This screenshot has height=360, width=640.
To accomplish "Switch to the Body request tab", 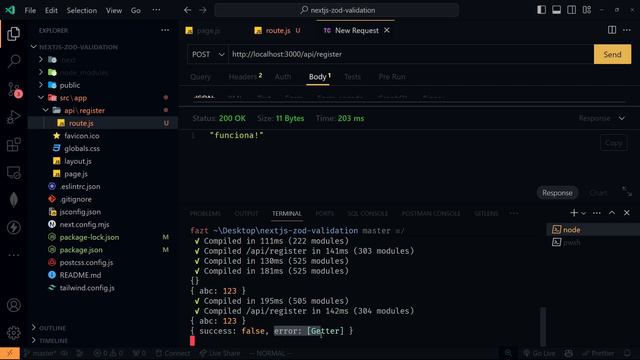I will pyautogui.click(x=319, y=77).
